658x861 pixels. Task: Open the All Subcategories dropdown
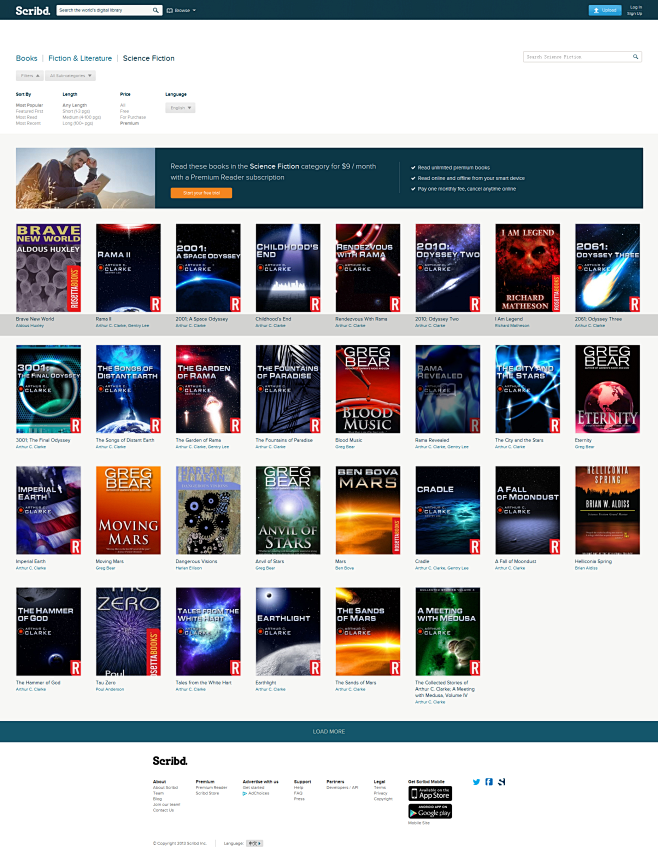point(70,76)
